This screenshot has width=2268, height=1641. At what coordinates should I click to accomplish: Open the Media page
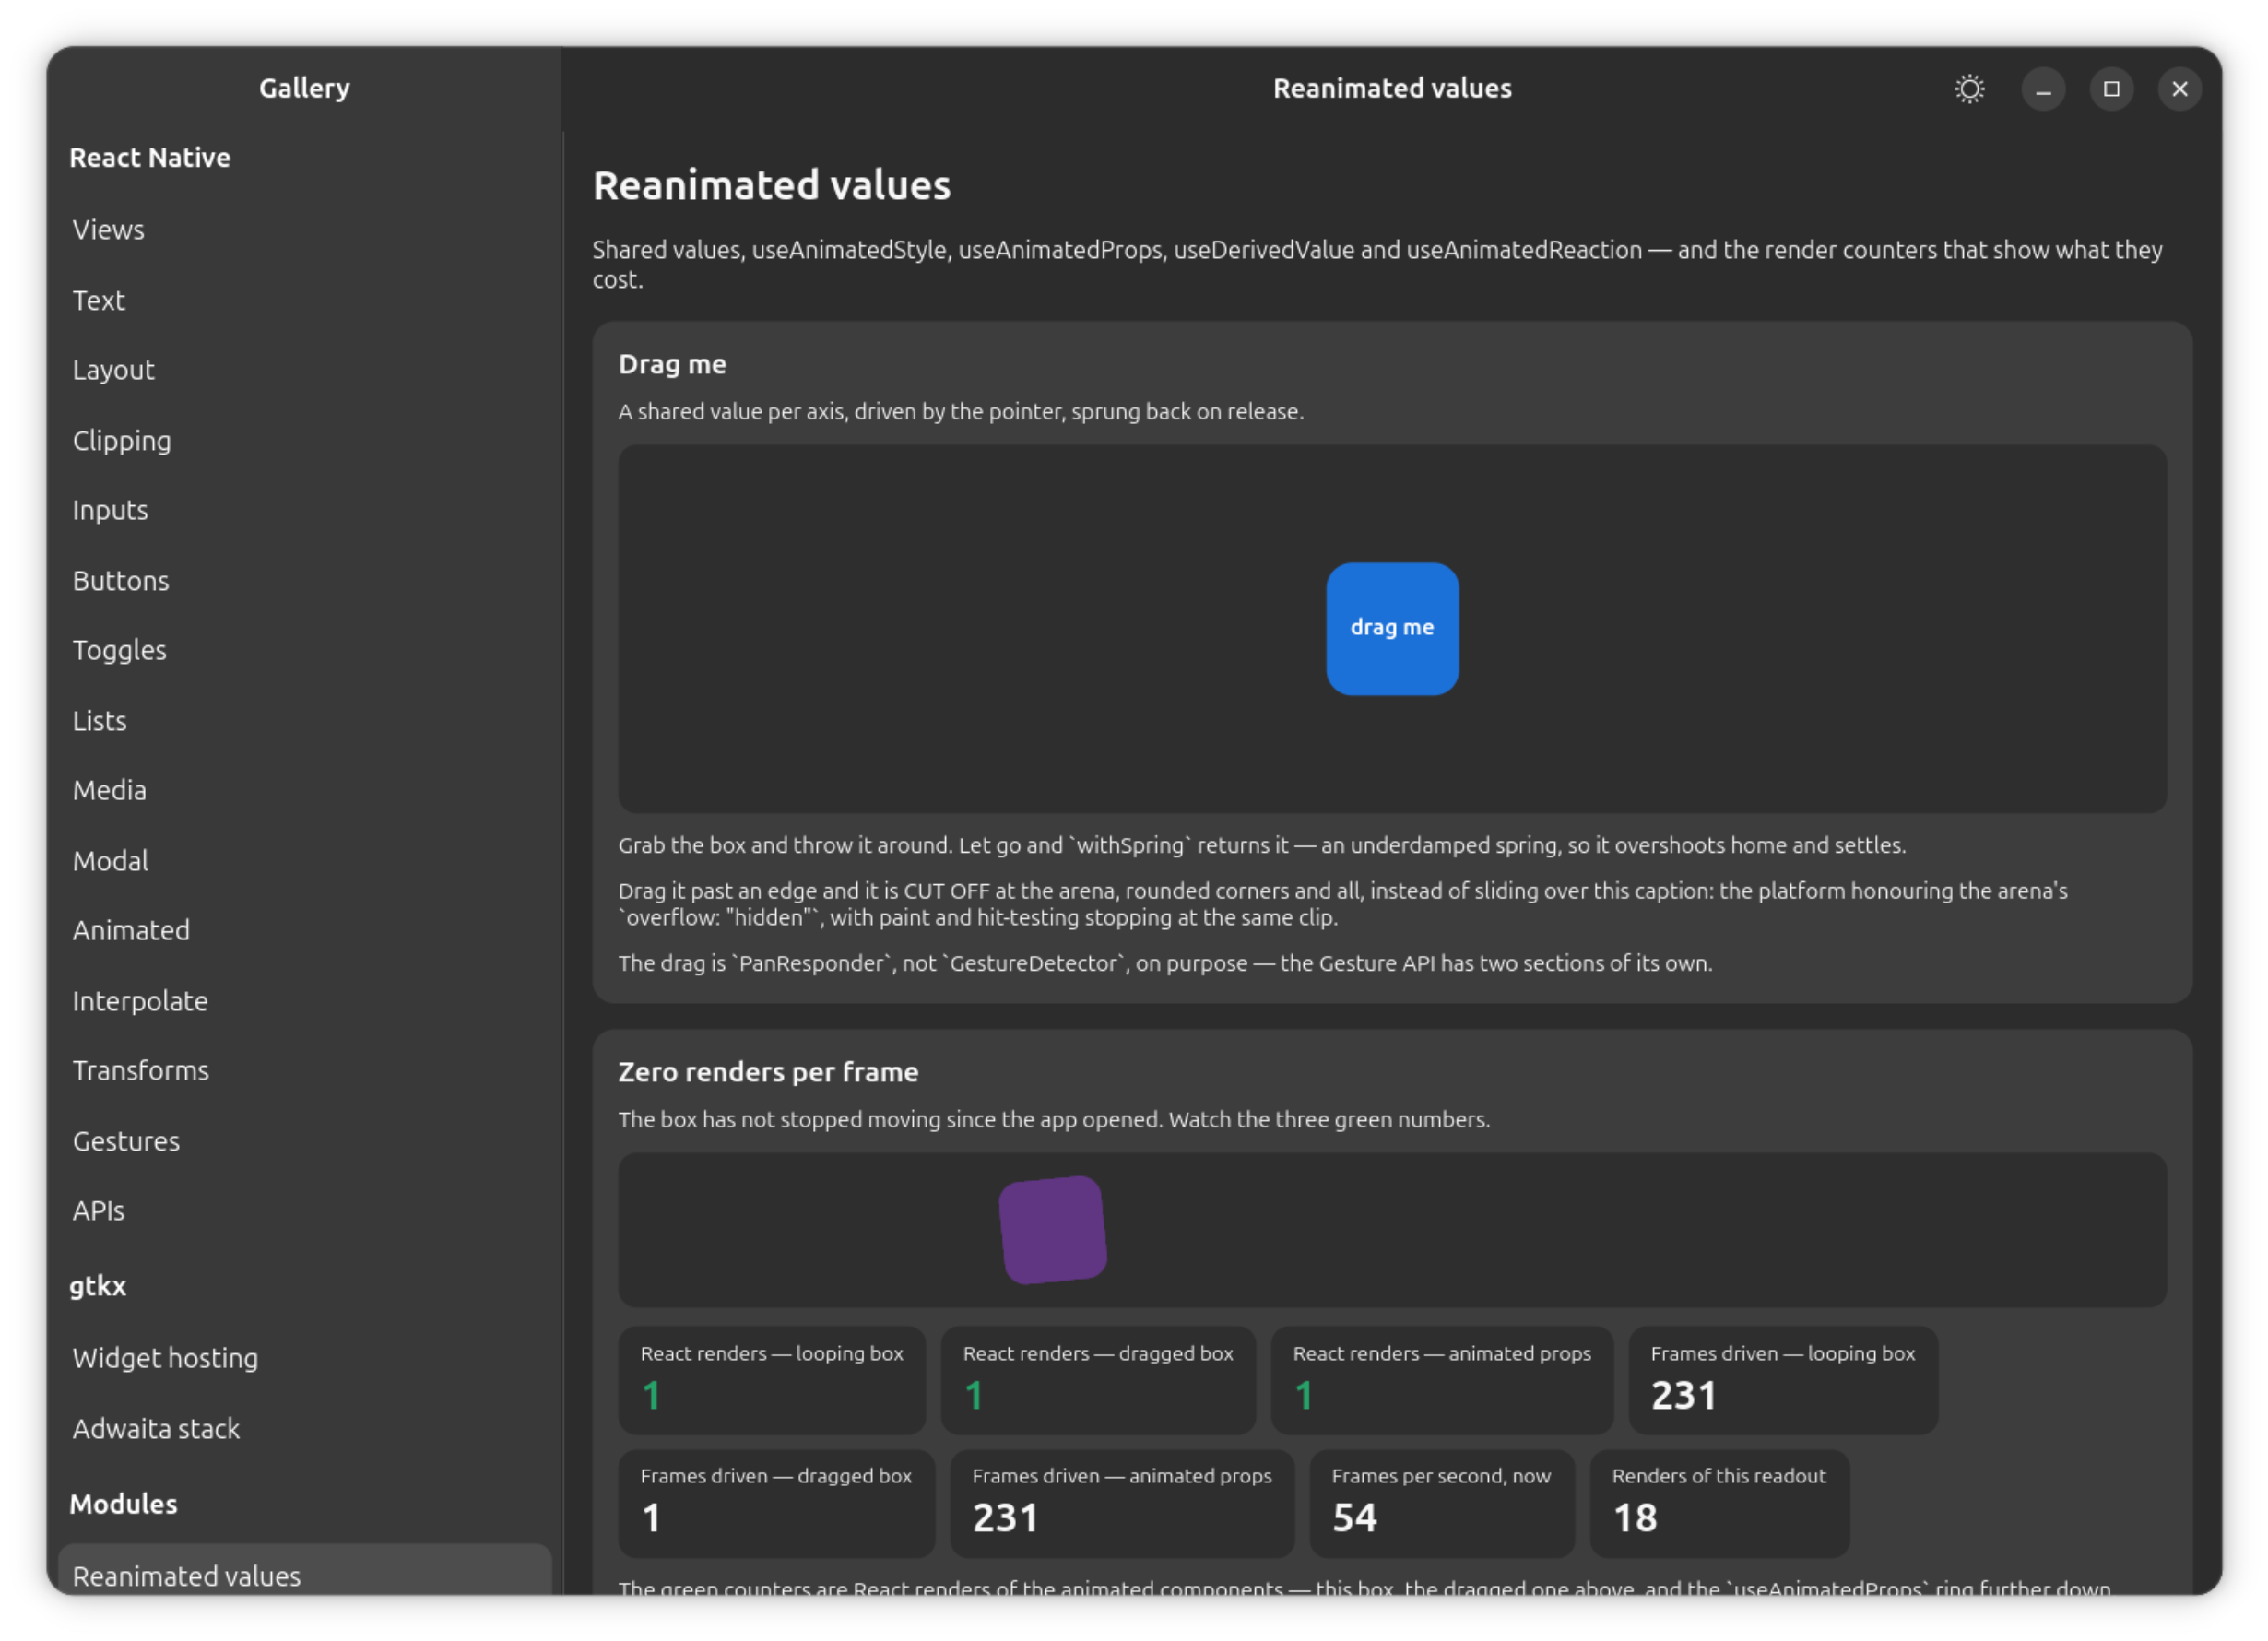pos(305,790)
